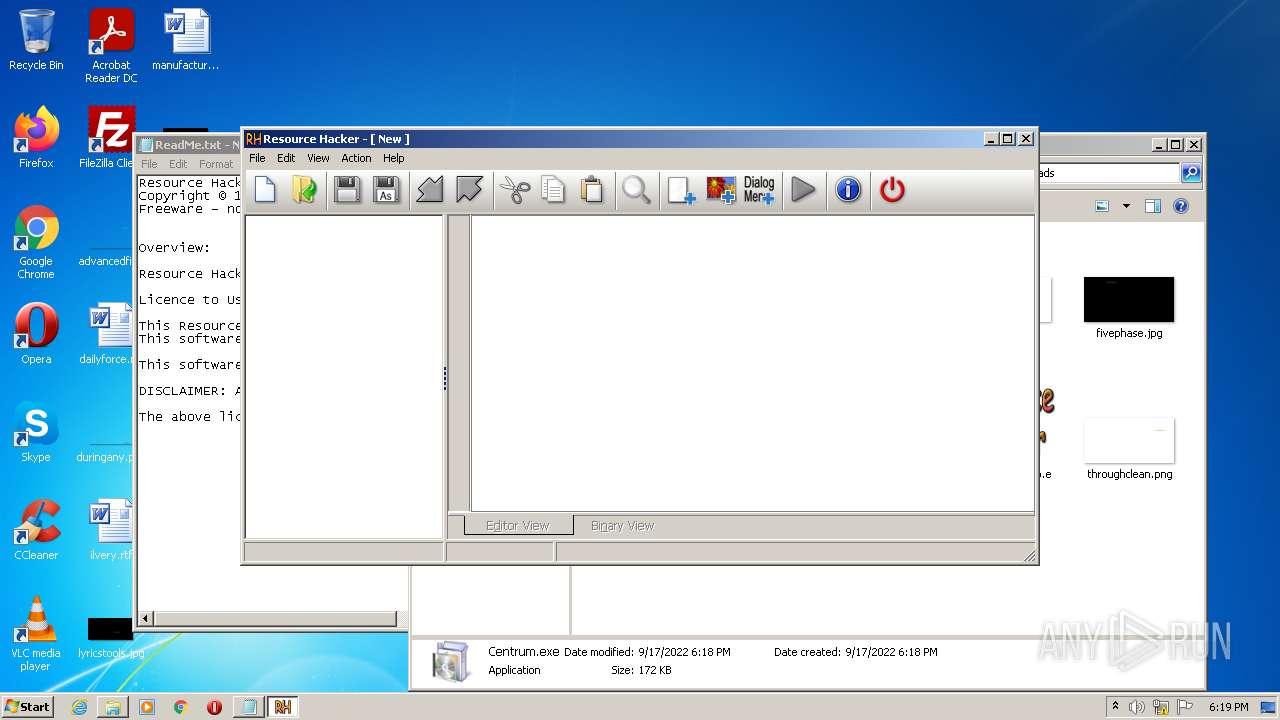This screenshot has height=720, width=1280.
Task: Launch Firefox from the desktop
Action: (36, 138)
